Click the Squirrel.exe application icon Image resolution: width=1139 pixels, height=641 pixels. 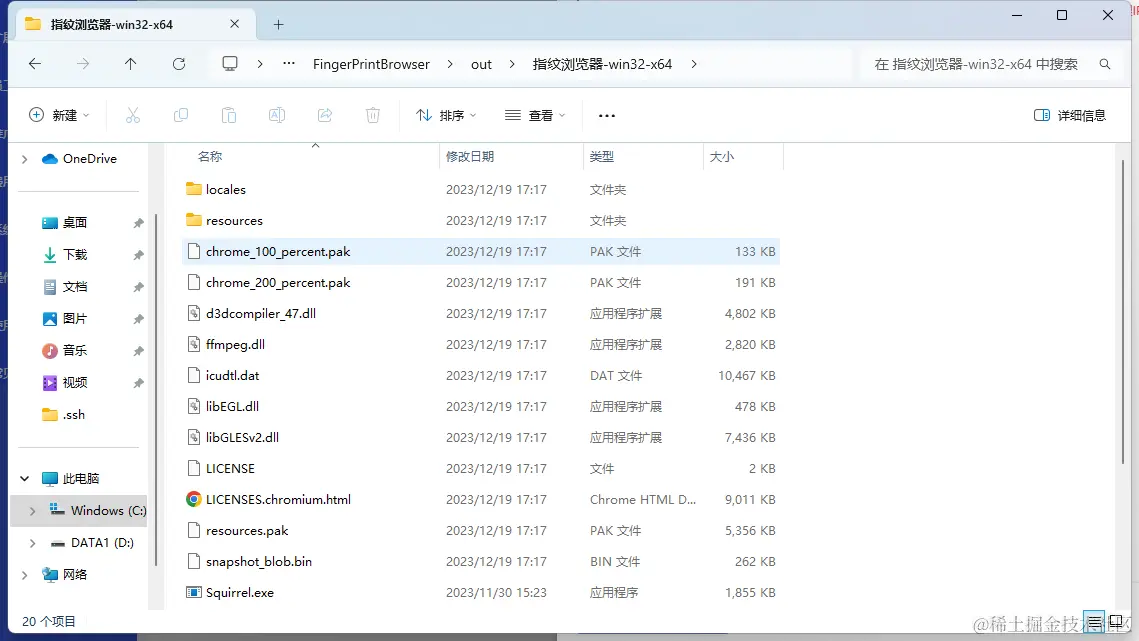point(193,592)
